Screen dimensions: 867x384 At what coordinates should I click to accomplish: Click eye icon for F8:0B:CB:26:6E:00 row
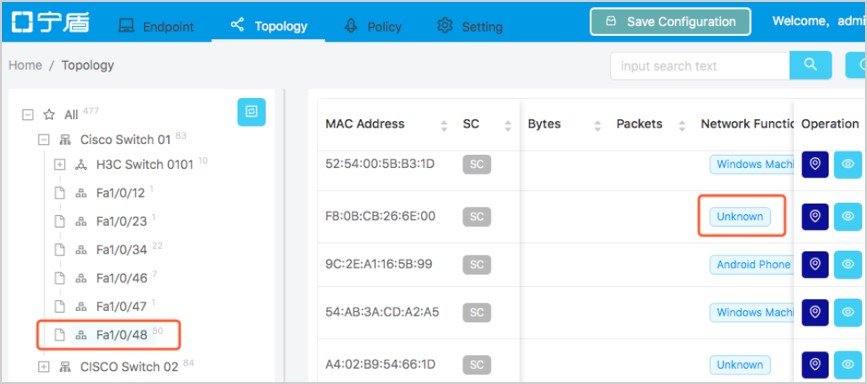pyautogui.click(x=848, y=216)
